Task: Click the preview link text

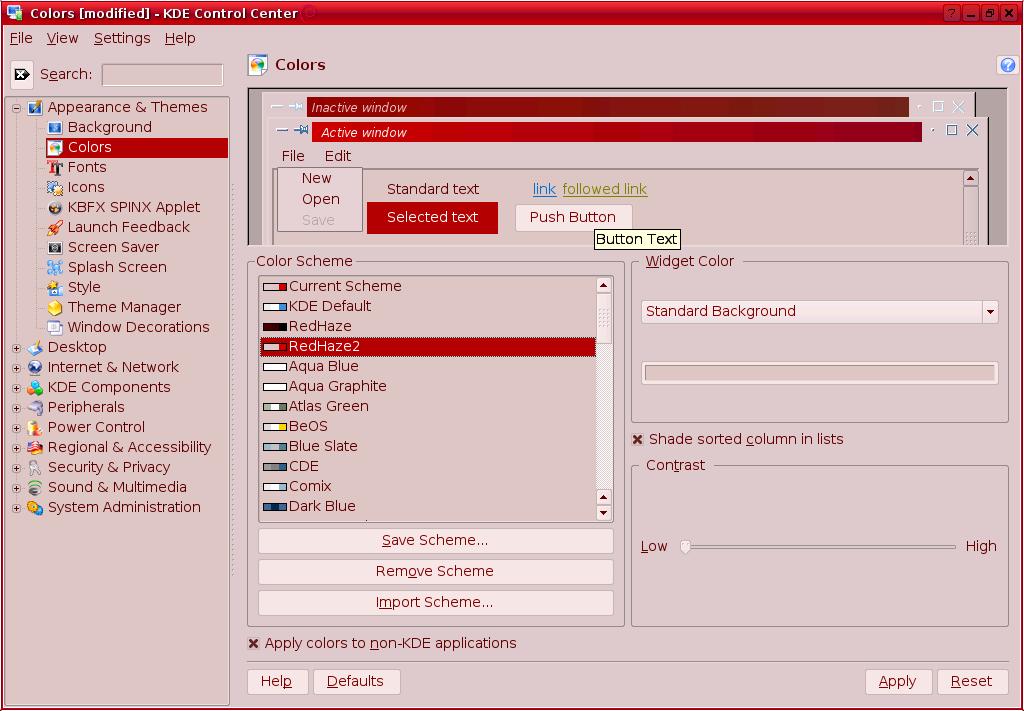Action: tap(544, 189)
